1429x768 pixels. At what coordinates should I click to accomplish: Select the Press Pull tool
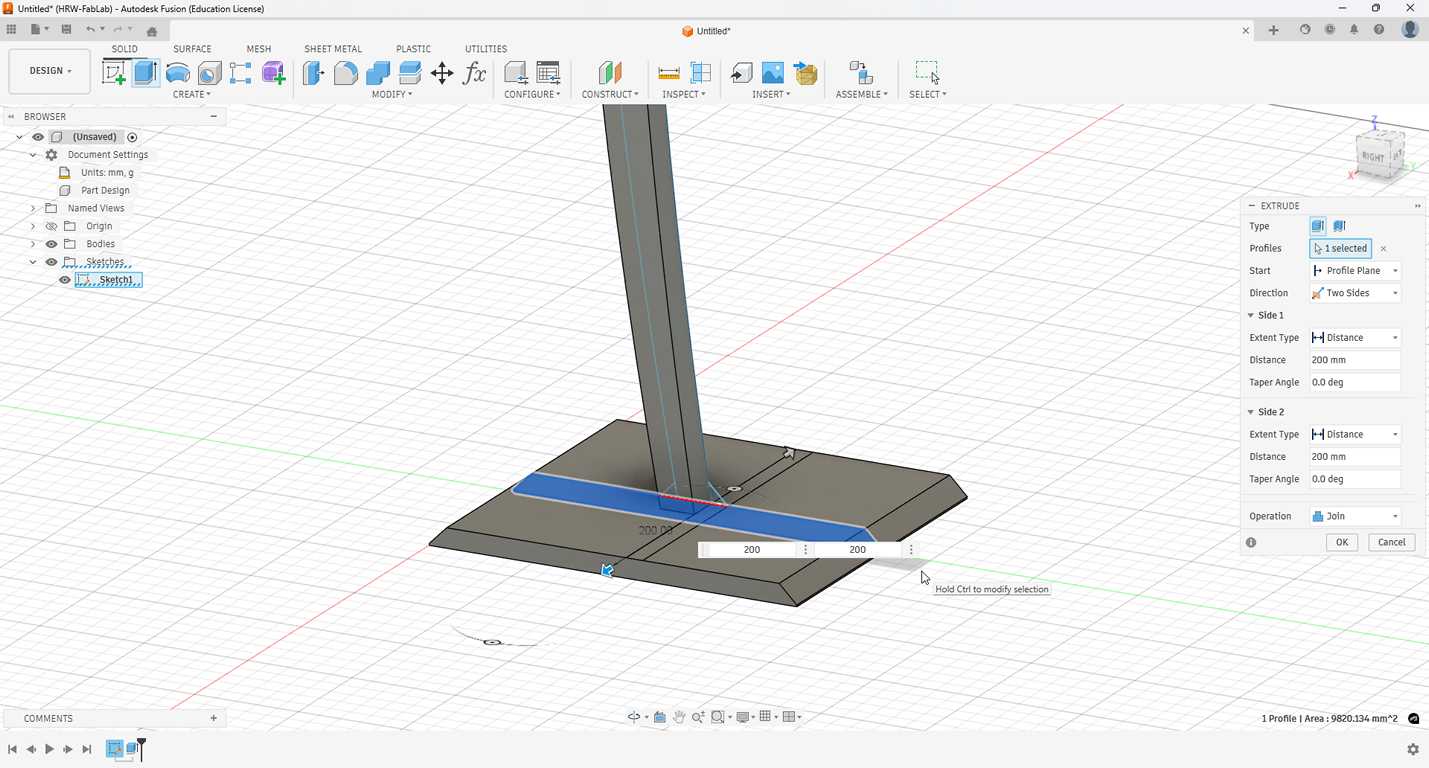click(314, 73)
